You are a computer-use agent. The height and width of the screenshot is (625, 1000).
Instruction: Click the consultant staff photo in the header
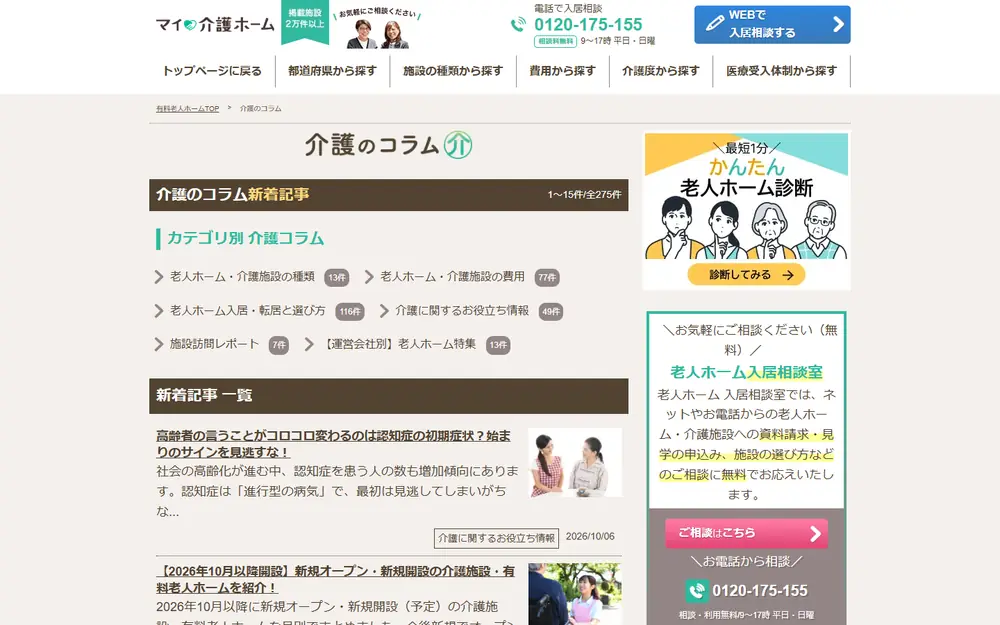378,34
